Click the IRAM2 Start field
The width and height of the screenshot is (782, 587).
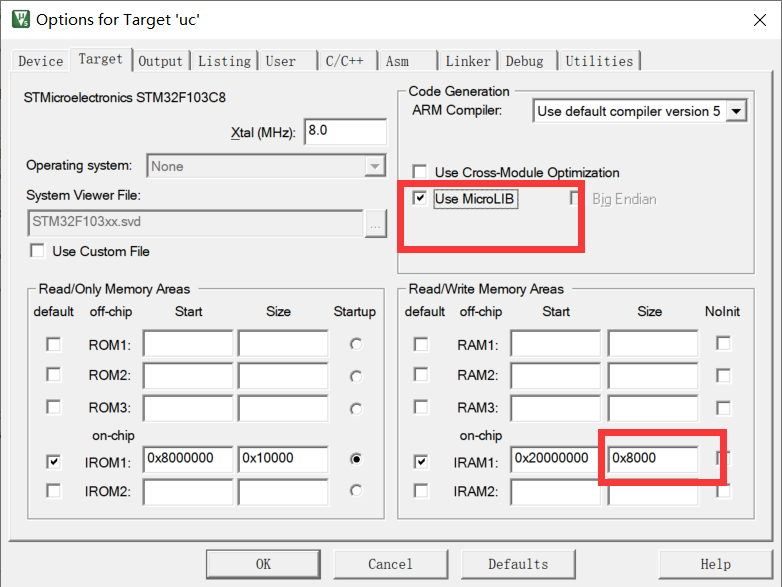555,491
